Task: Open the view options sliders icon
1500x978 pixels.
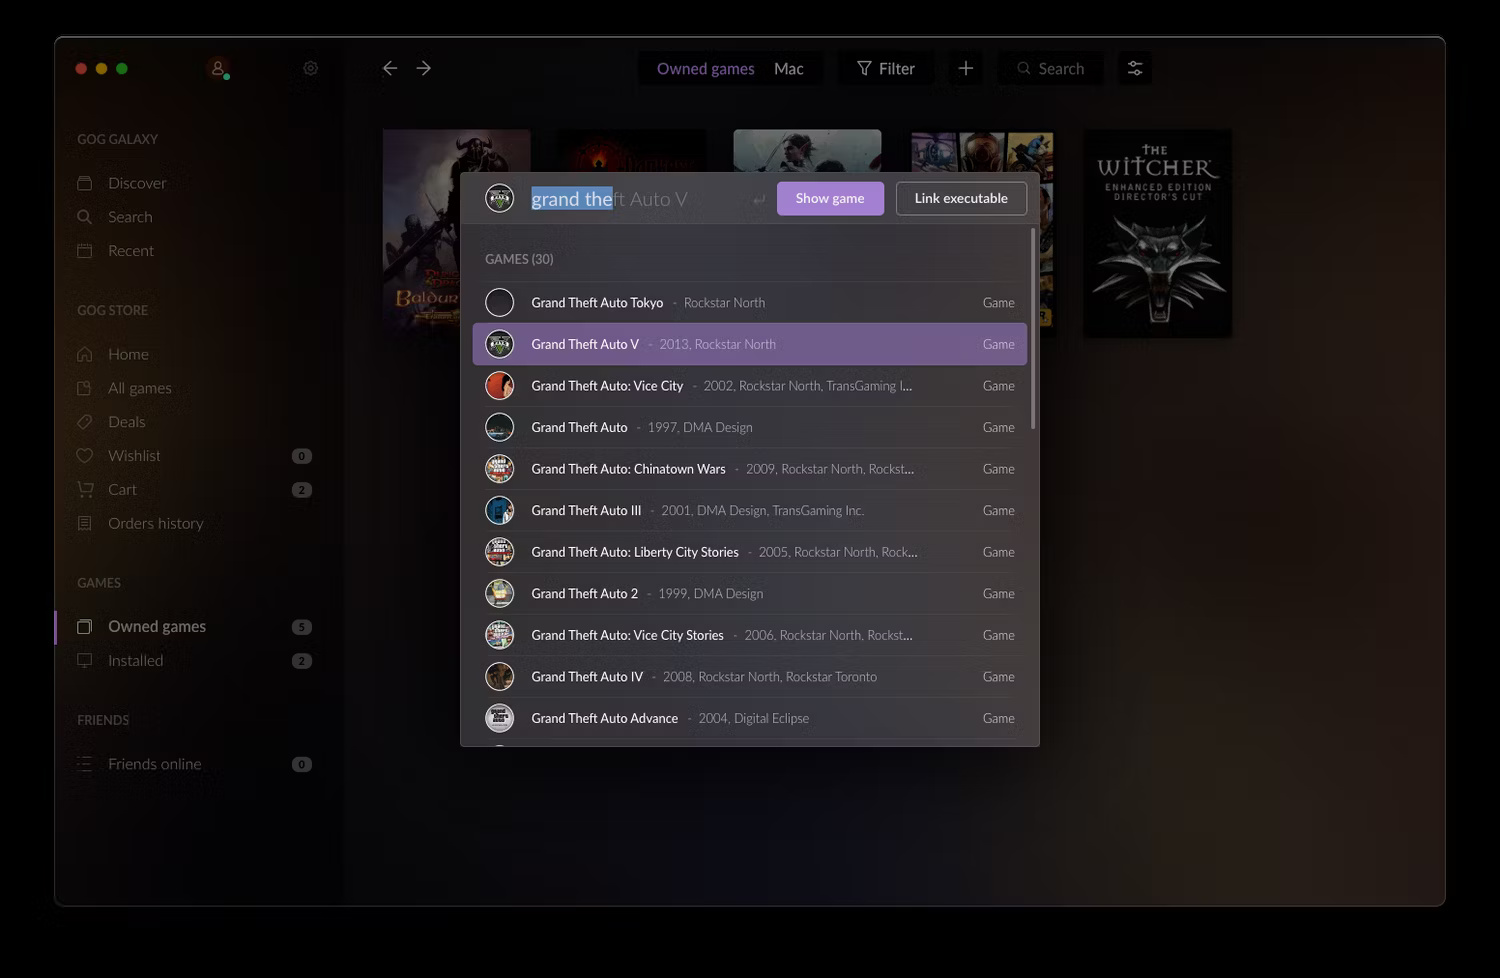Action: pyautogui.click(x=1134, y=68)
